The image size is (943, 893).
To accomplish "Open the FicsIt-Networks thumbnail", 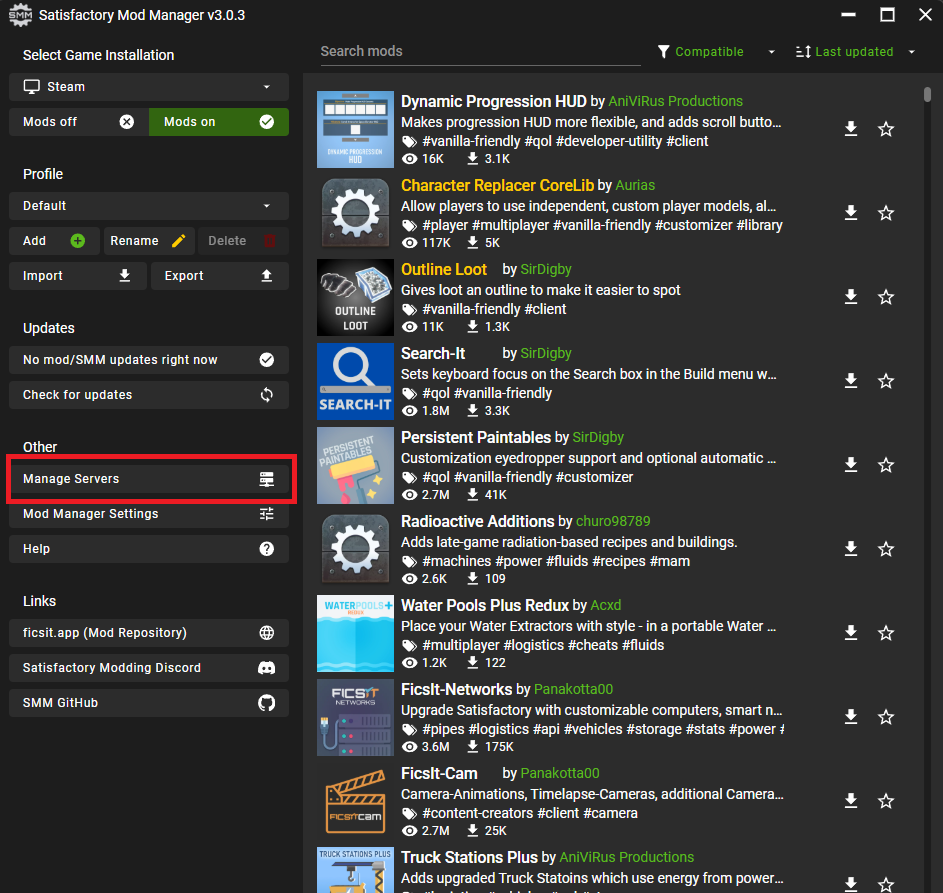I will 355,717.
